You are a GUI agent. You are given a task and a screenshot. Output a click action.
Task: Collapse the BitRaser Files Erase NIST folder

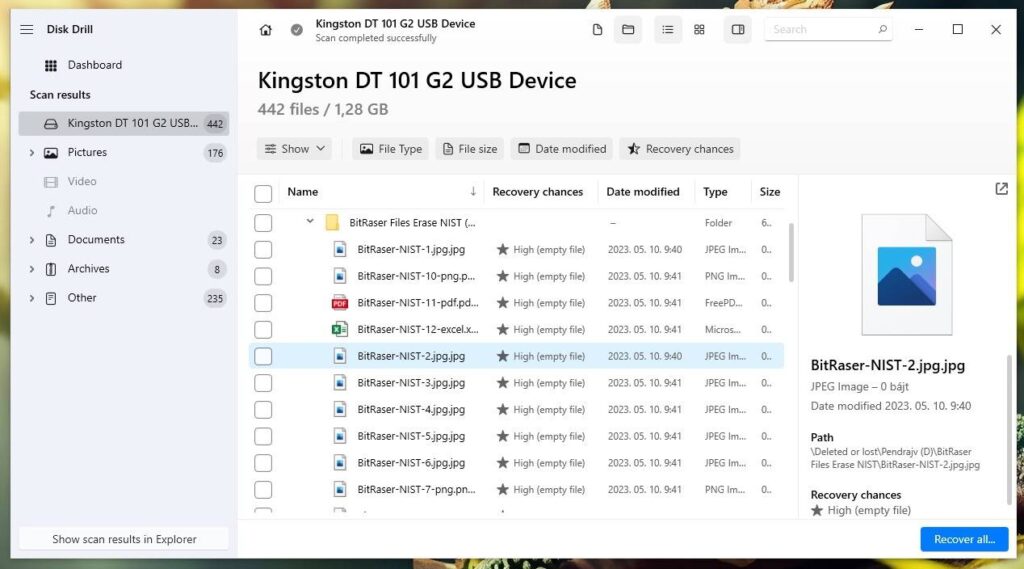tap(310, 221)
